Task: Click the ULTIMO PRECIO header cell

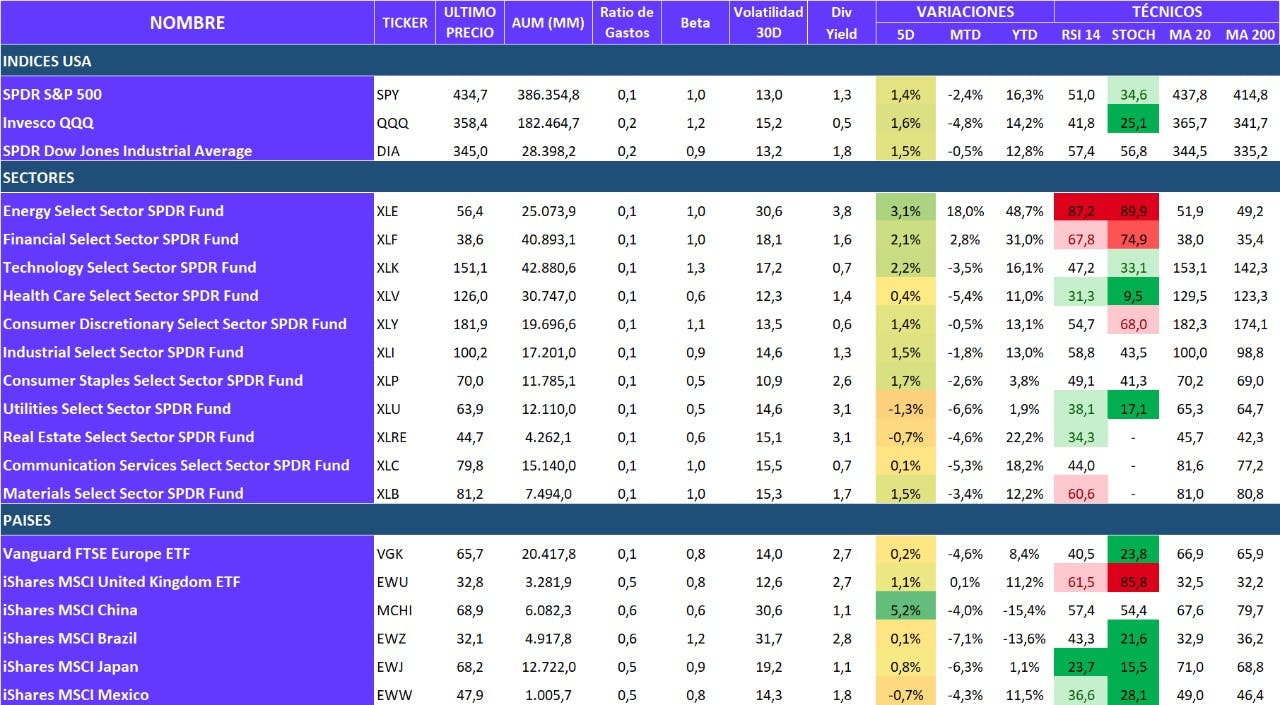Action: point(470,22)
